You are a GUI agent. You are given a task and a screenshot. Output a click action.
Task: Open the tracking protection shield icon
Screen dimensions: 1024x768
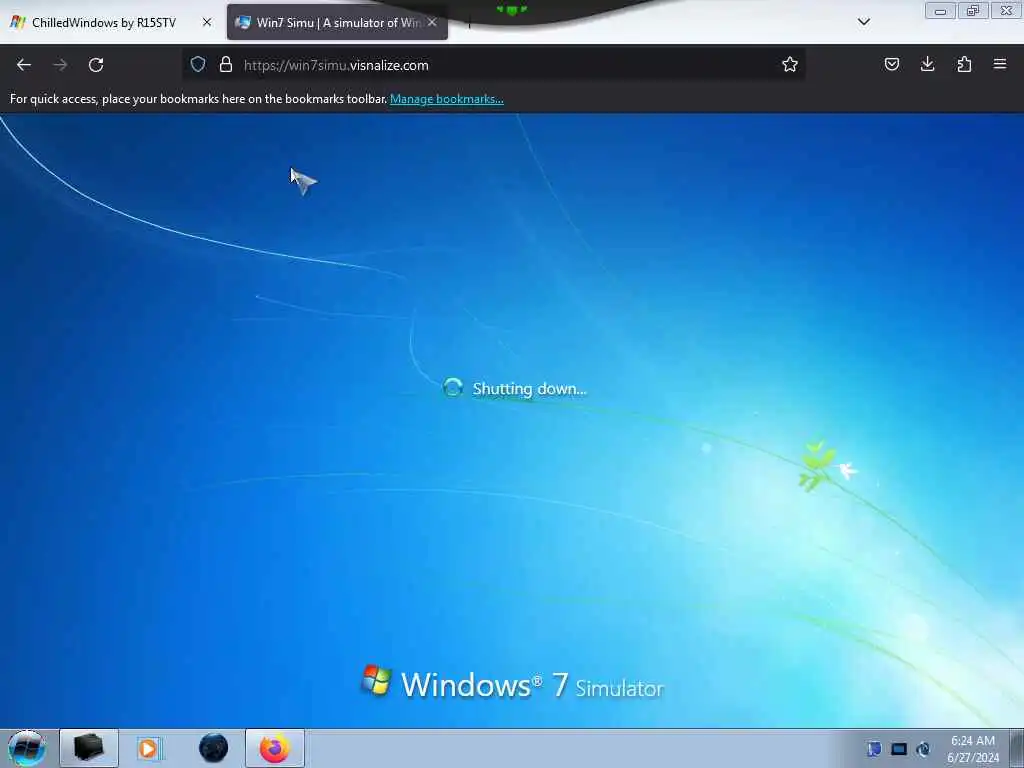point(198,64)
